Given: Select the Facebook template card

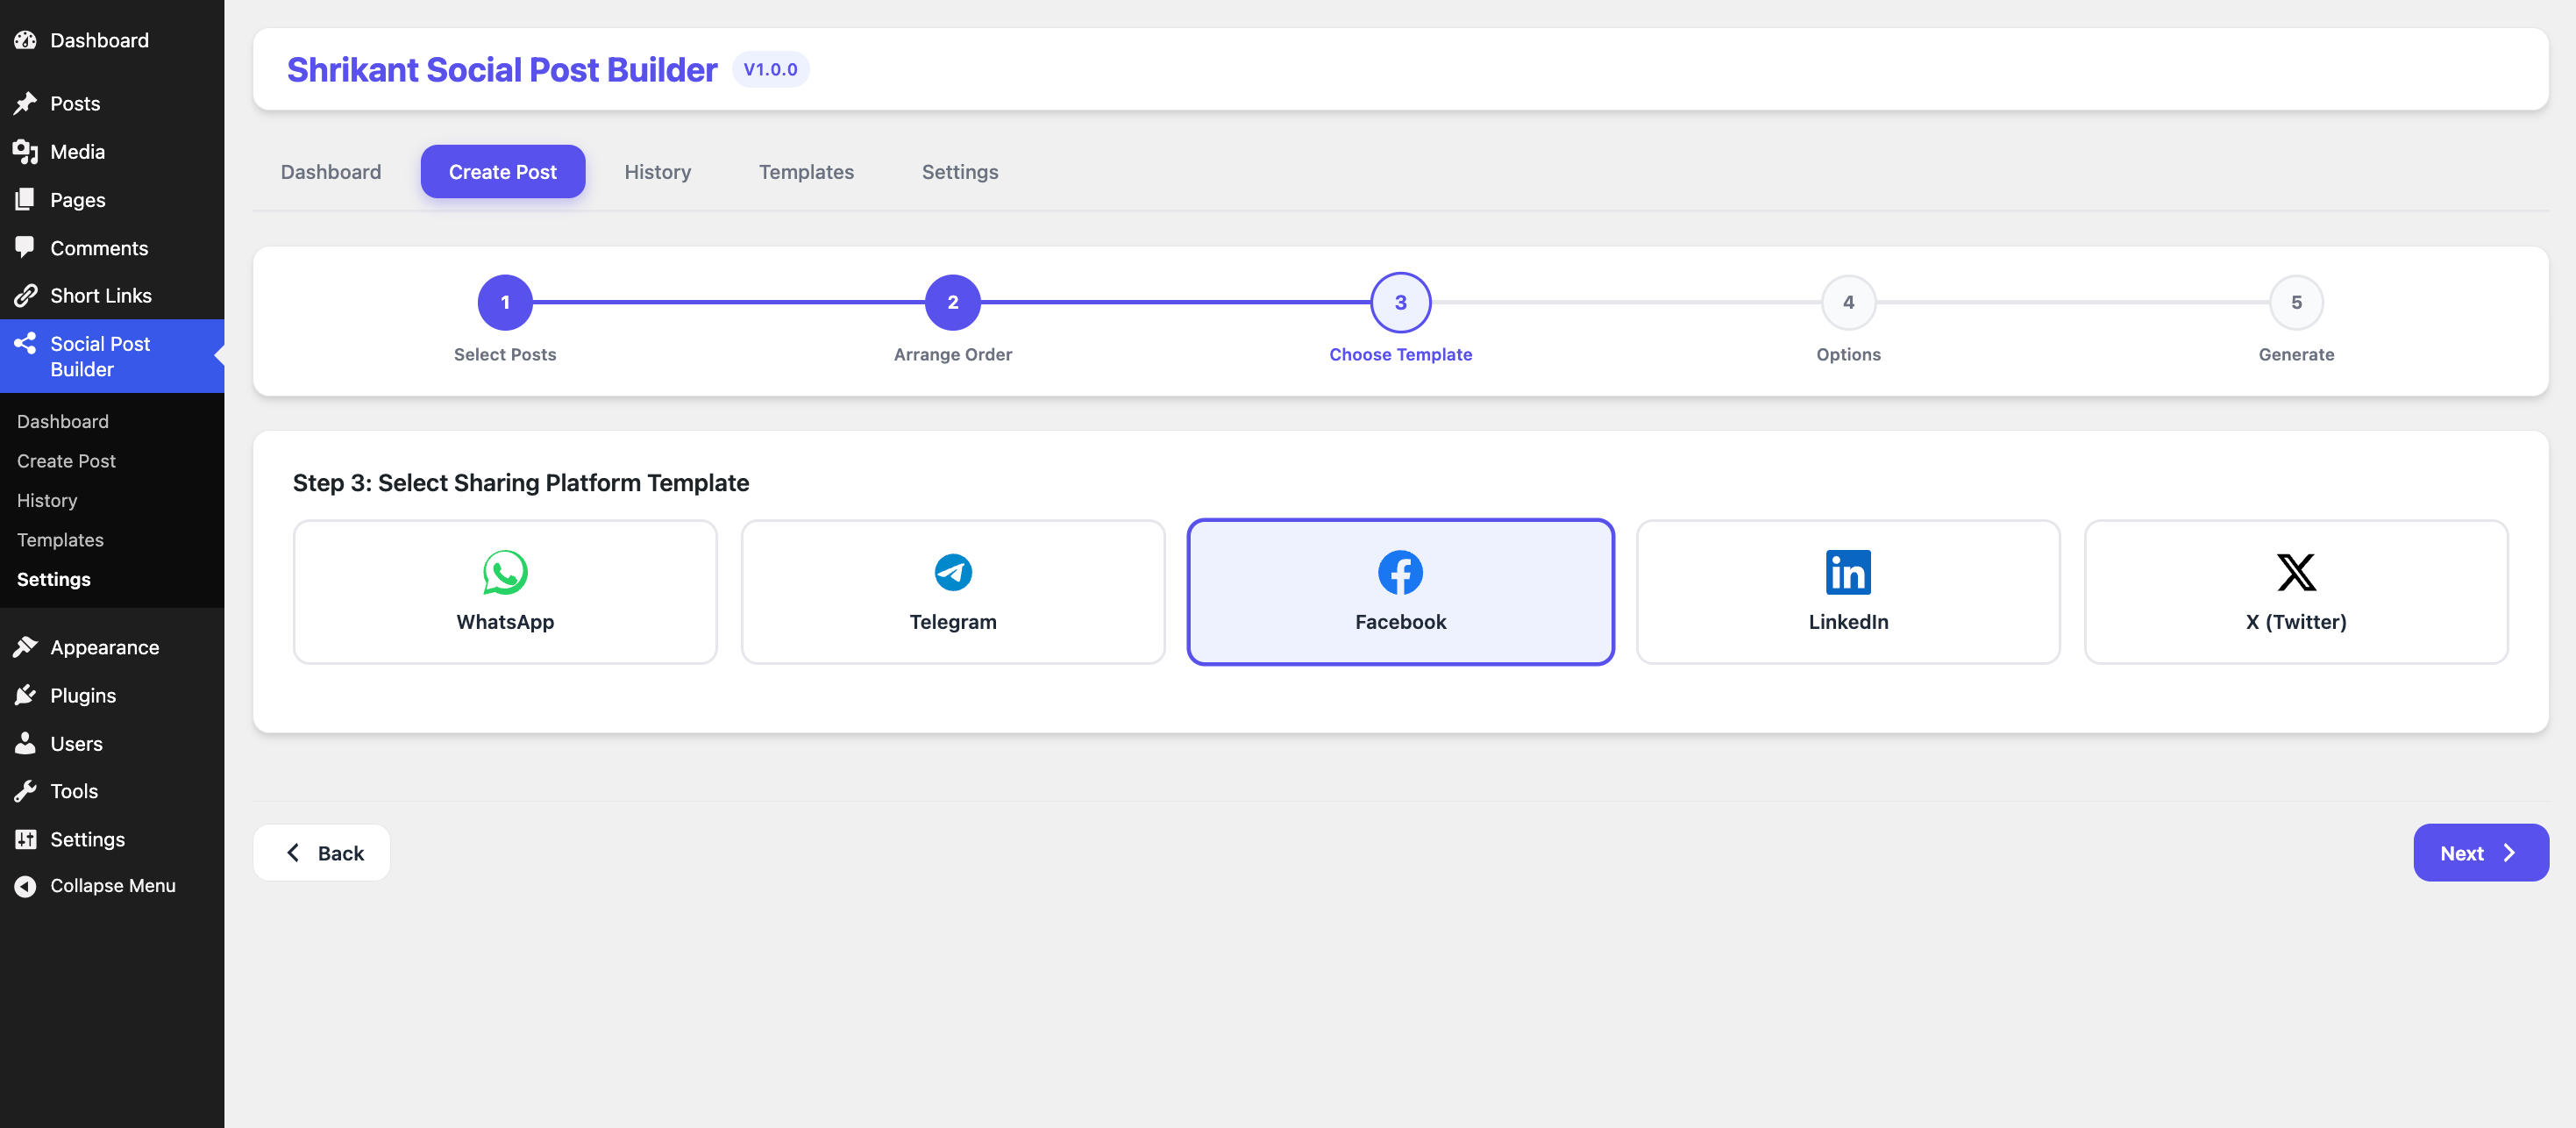Looking at the screenshot, I should (1400, 591).
